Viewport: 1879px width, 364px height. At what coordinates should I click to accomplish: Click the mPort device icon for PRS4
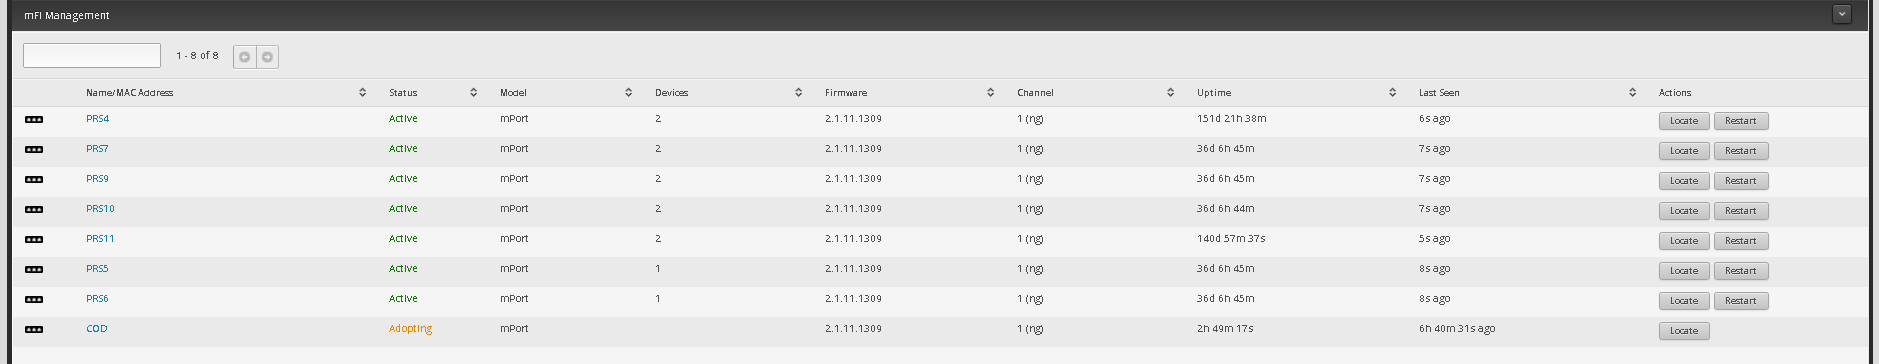(34, 120)
